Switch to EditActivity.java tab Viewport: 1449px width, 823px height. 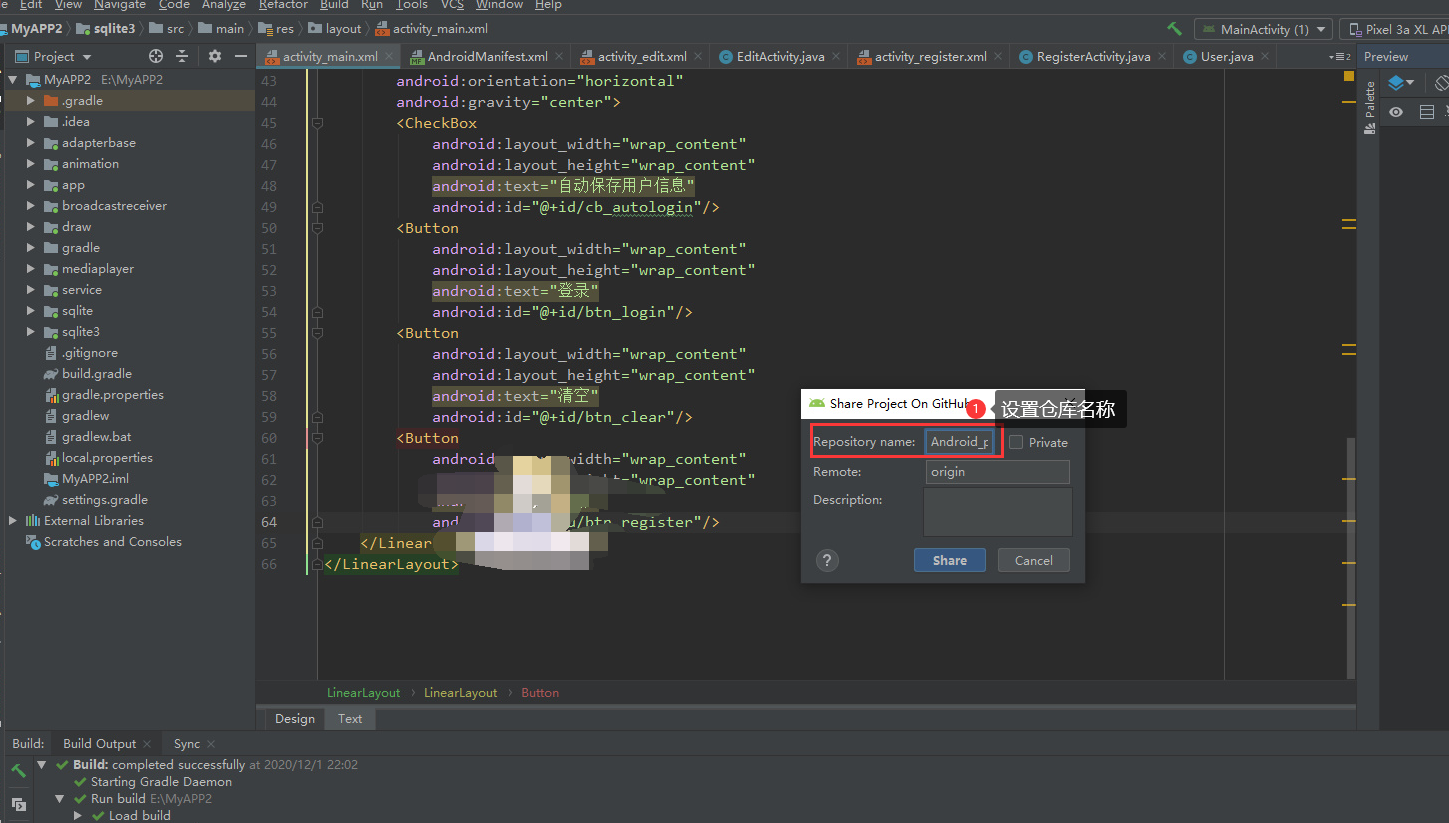(780, 57)
